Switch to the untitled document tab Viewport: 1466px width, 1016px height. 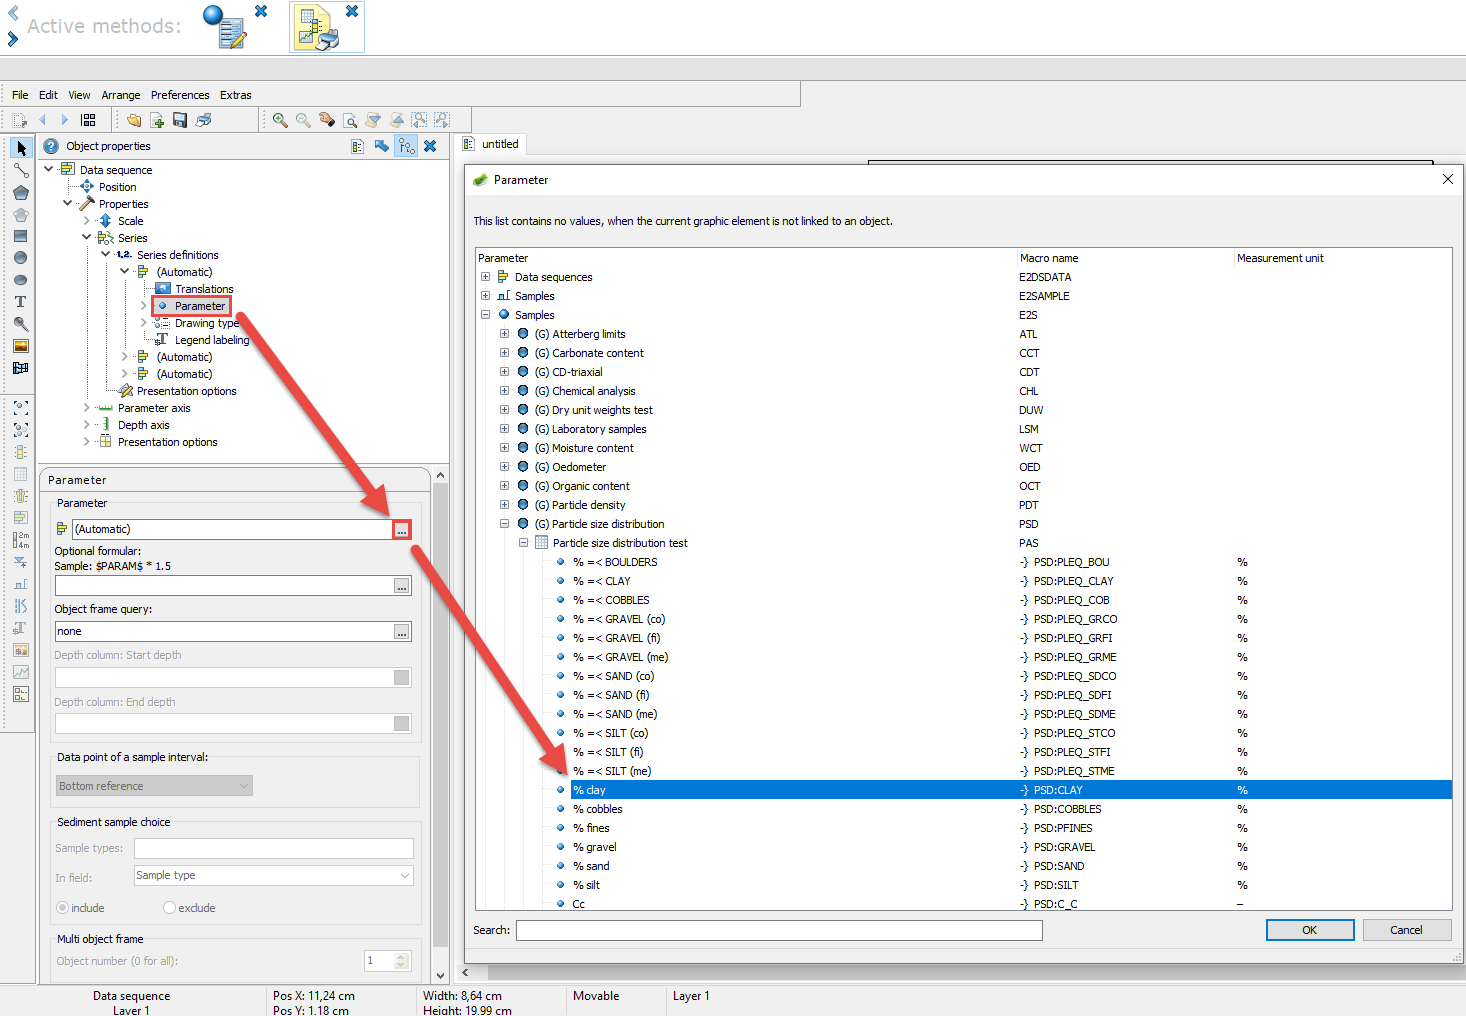tap(491, 144)
